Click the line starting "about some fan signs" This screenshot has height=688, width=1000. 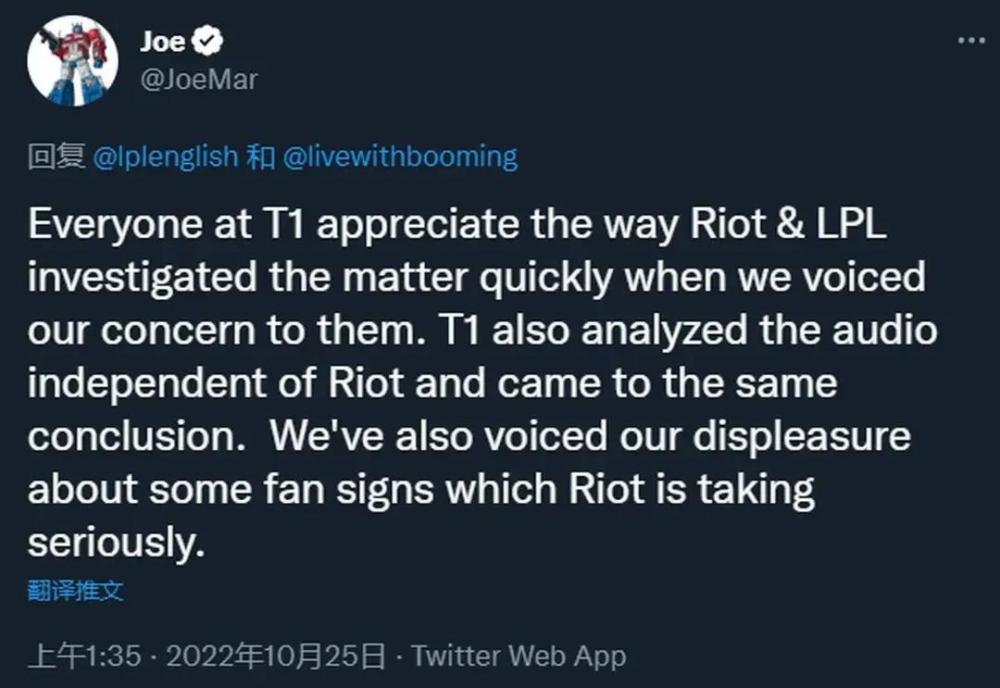point(421,490)
